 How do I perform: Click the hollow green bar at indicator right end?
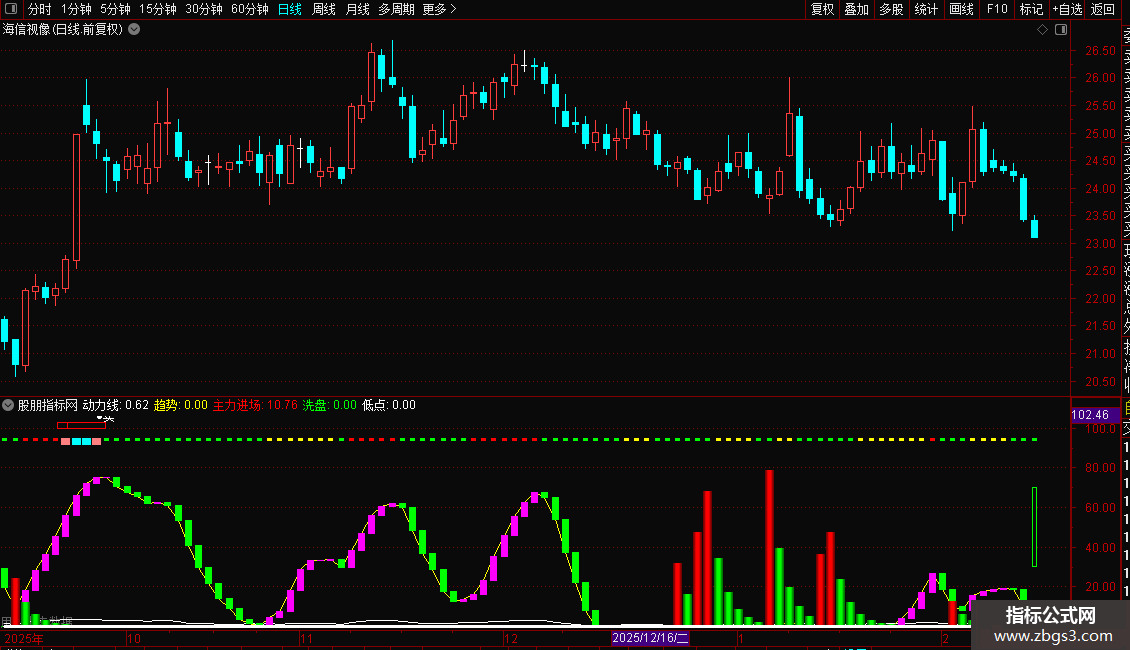pos(1034,527)
